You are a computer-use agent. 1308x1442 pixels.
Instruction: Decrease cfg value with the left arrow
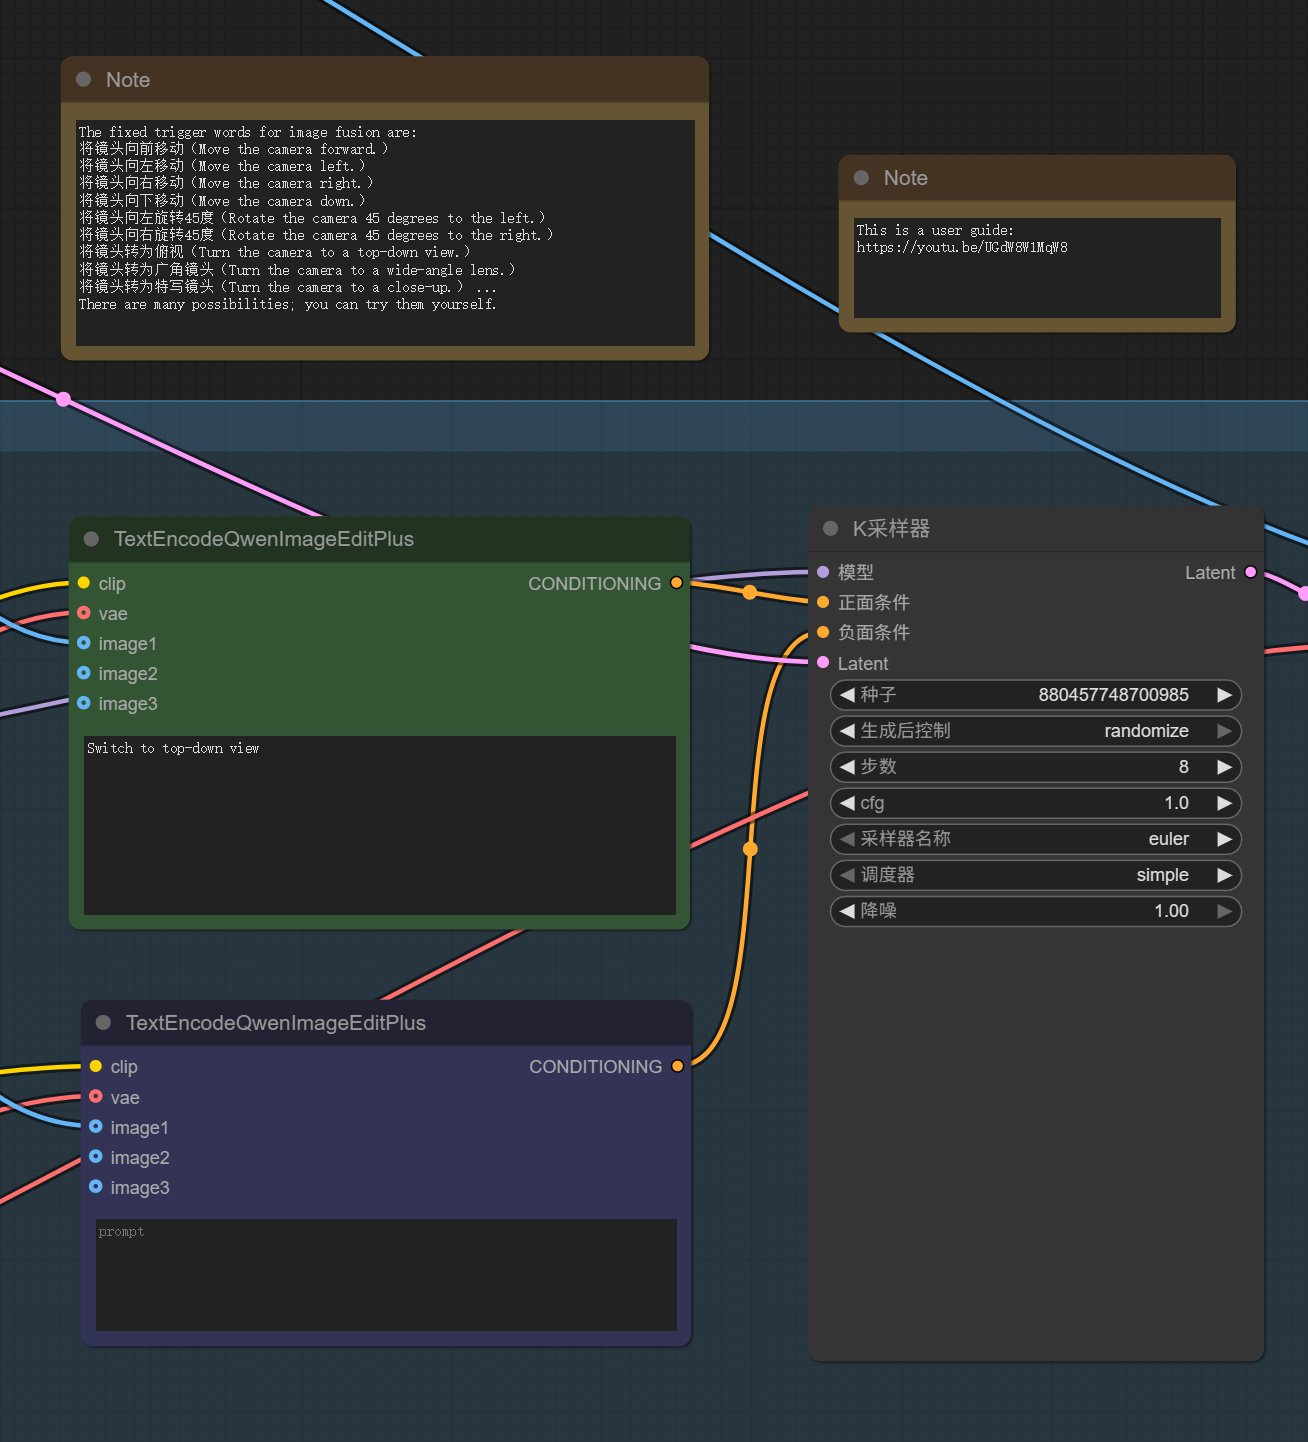(847, 803)
